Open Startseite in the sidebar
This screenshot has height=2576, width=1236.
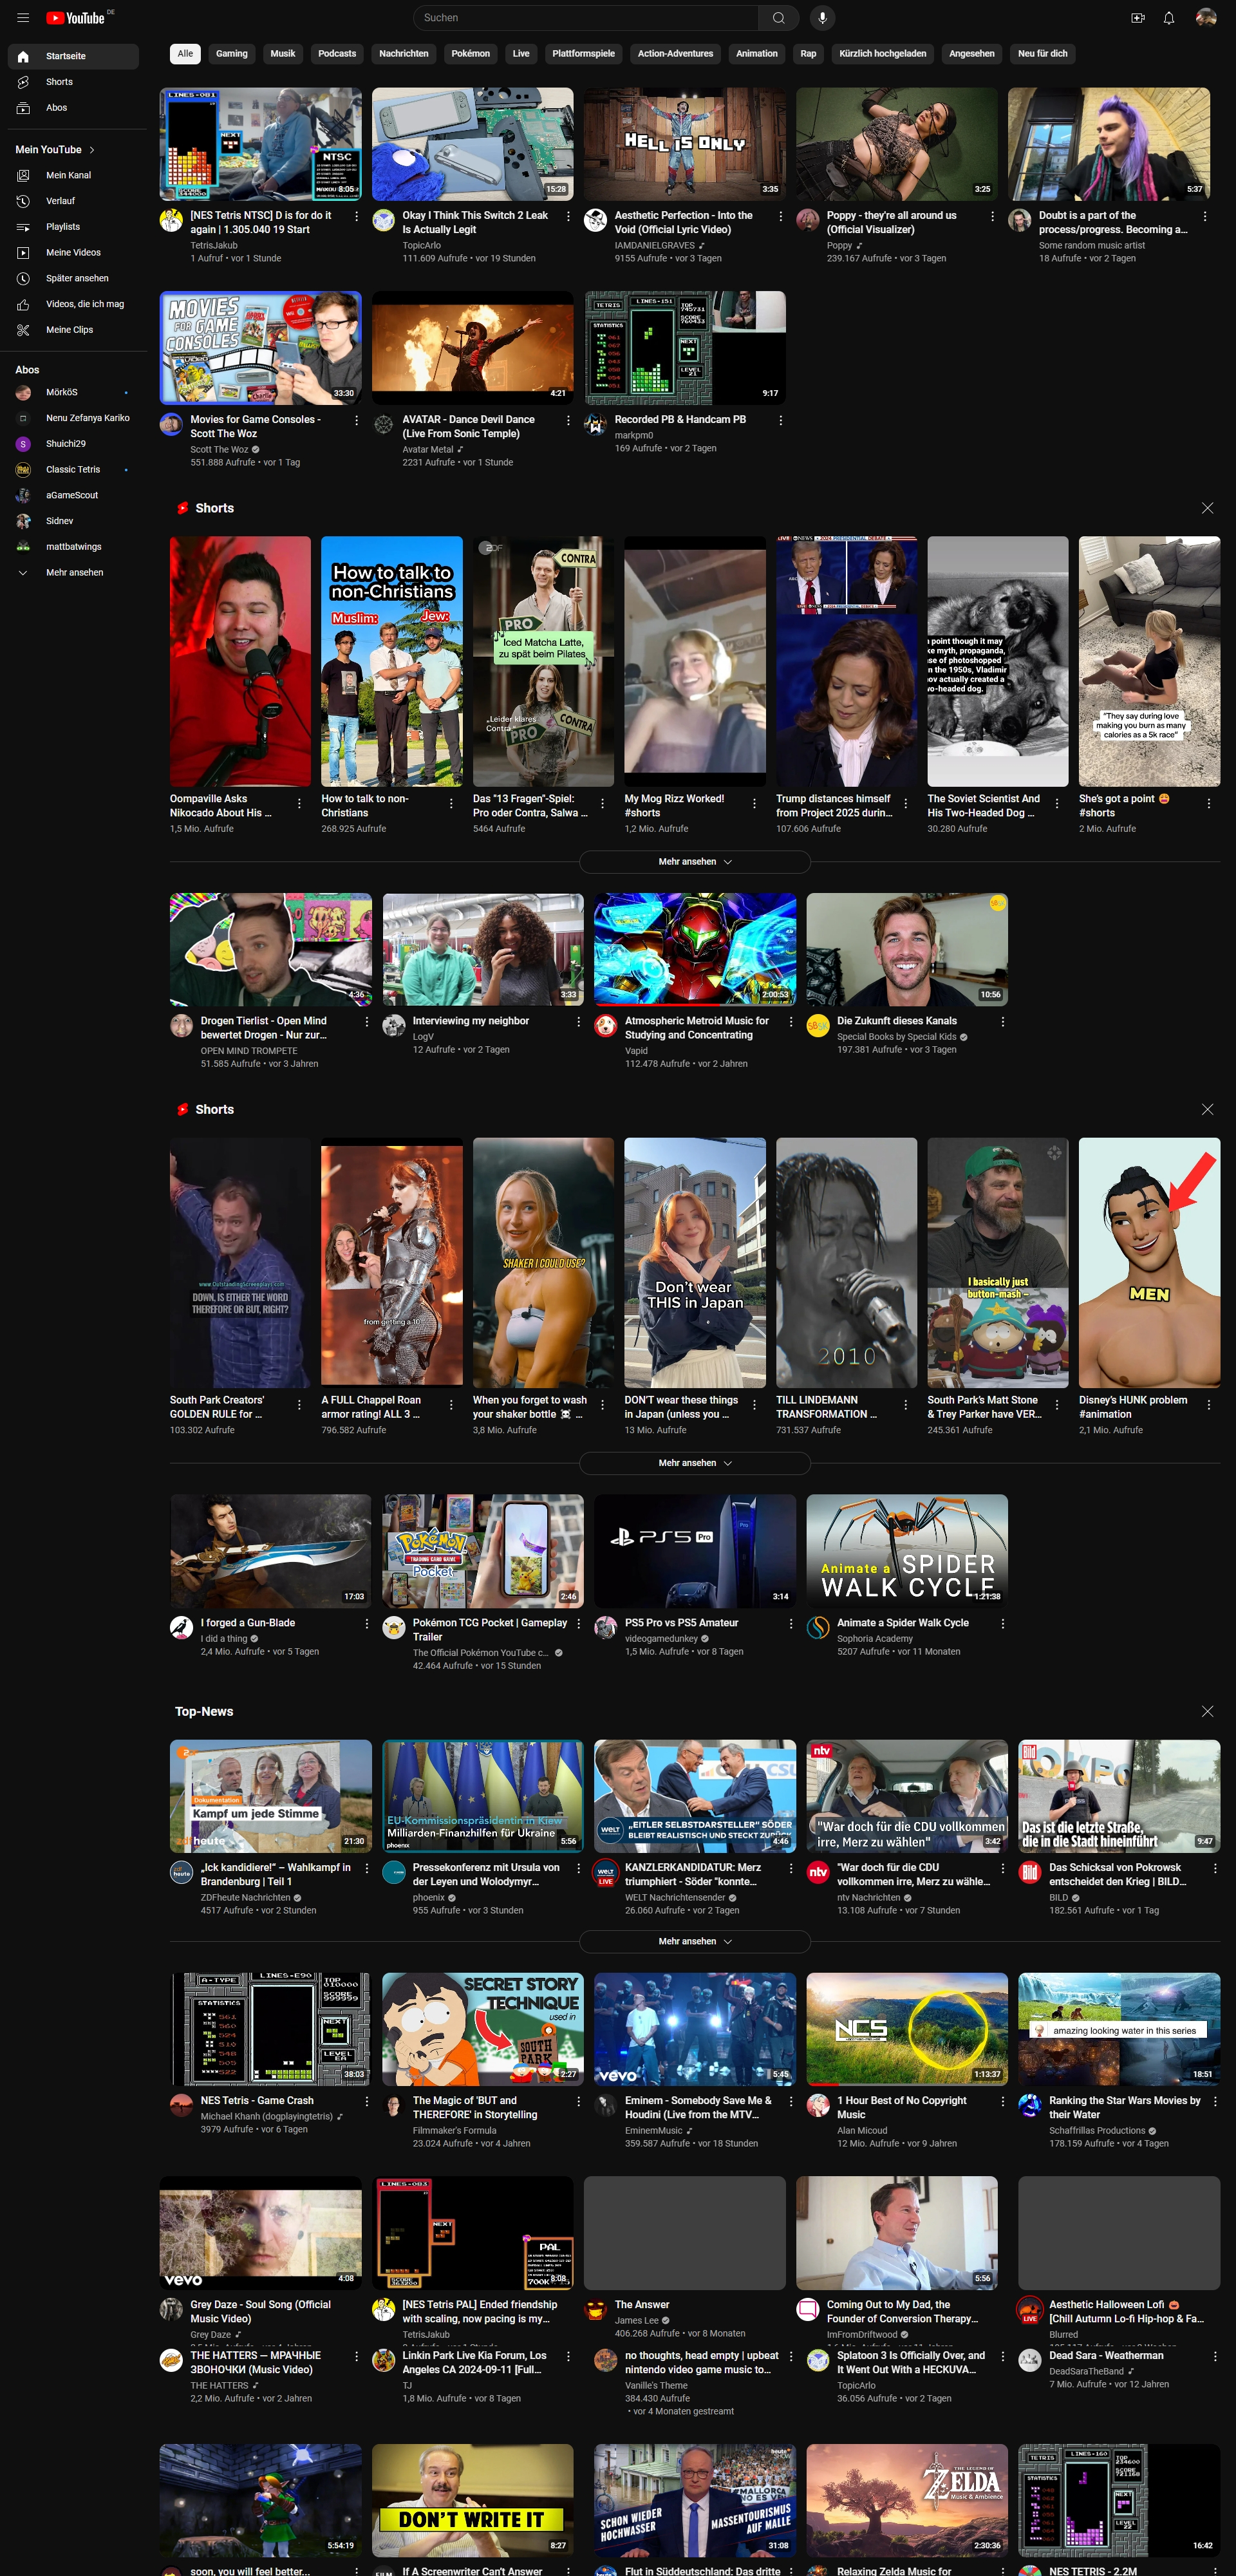point(73,56)
